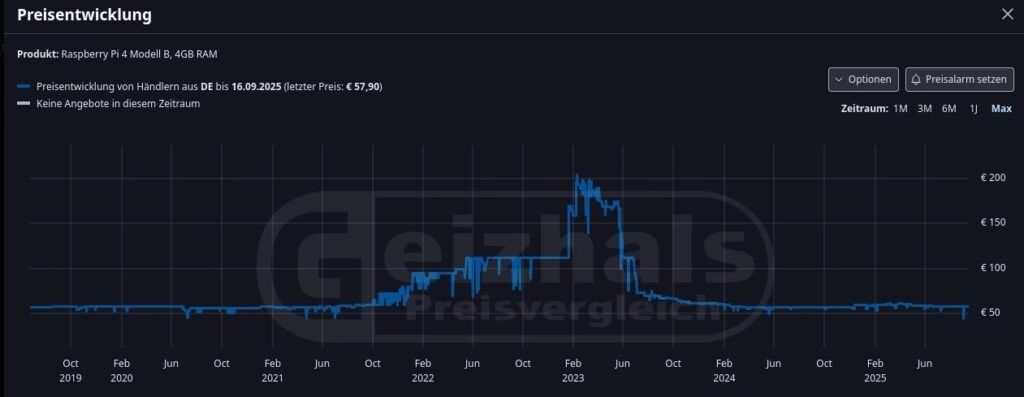Click the chevron icon on the Optionen button
The width and height of the screenshot is (1024, 397).
coord(839,80)
